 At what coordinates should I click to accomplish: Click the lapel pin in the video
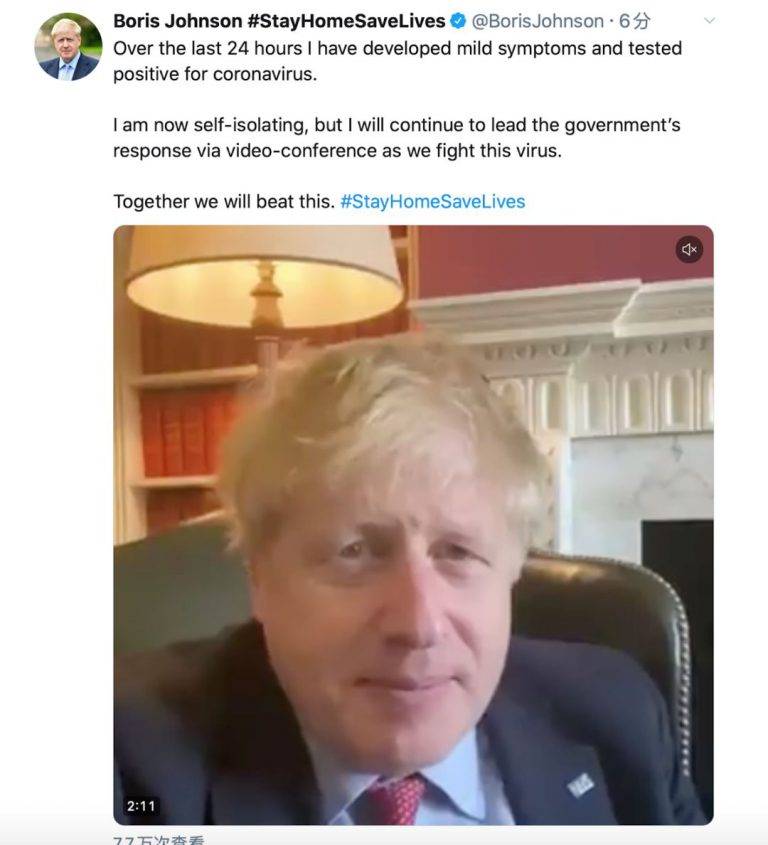tap(580, 785)
